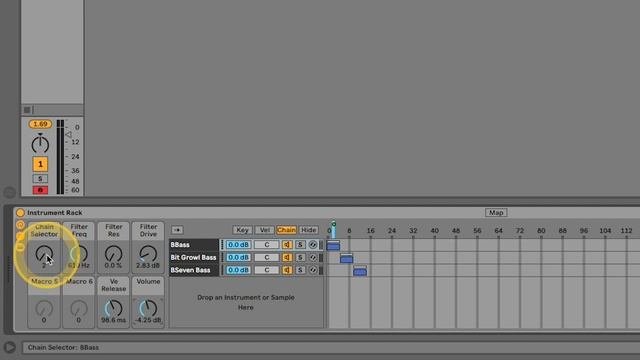
Task: Click the chain selector marker on the zone ruler
Action: click(x=333, y=230)
